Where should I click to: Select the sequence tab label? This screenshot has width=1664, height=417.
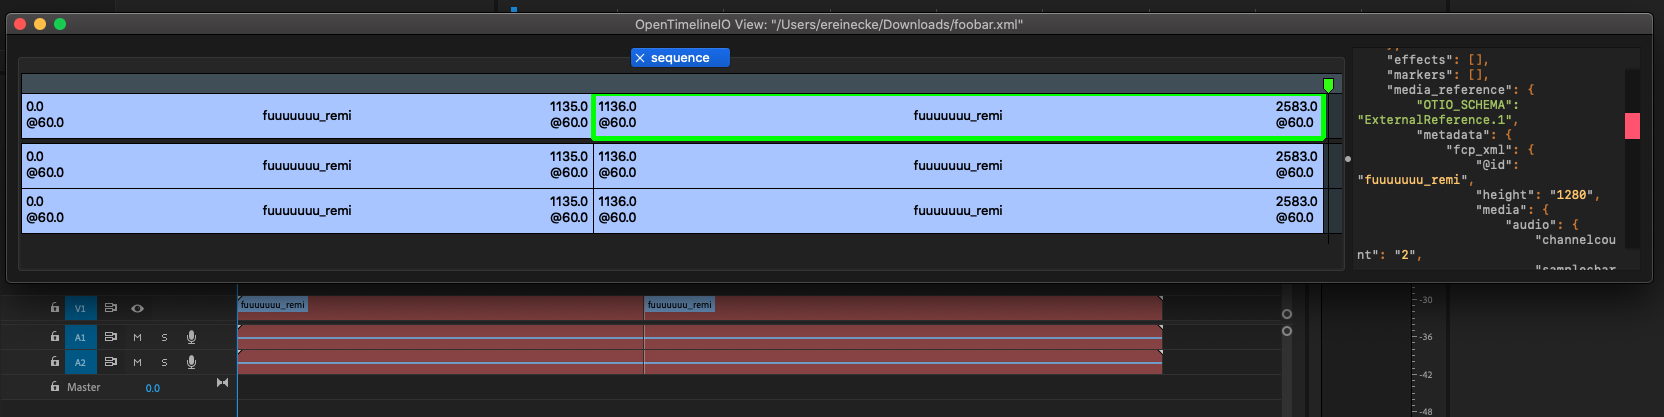[x=680, y=58]
